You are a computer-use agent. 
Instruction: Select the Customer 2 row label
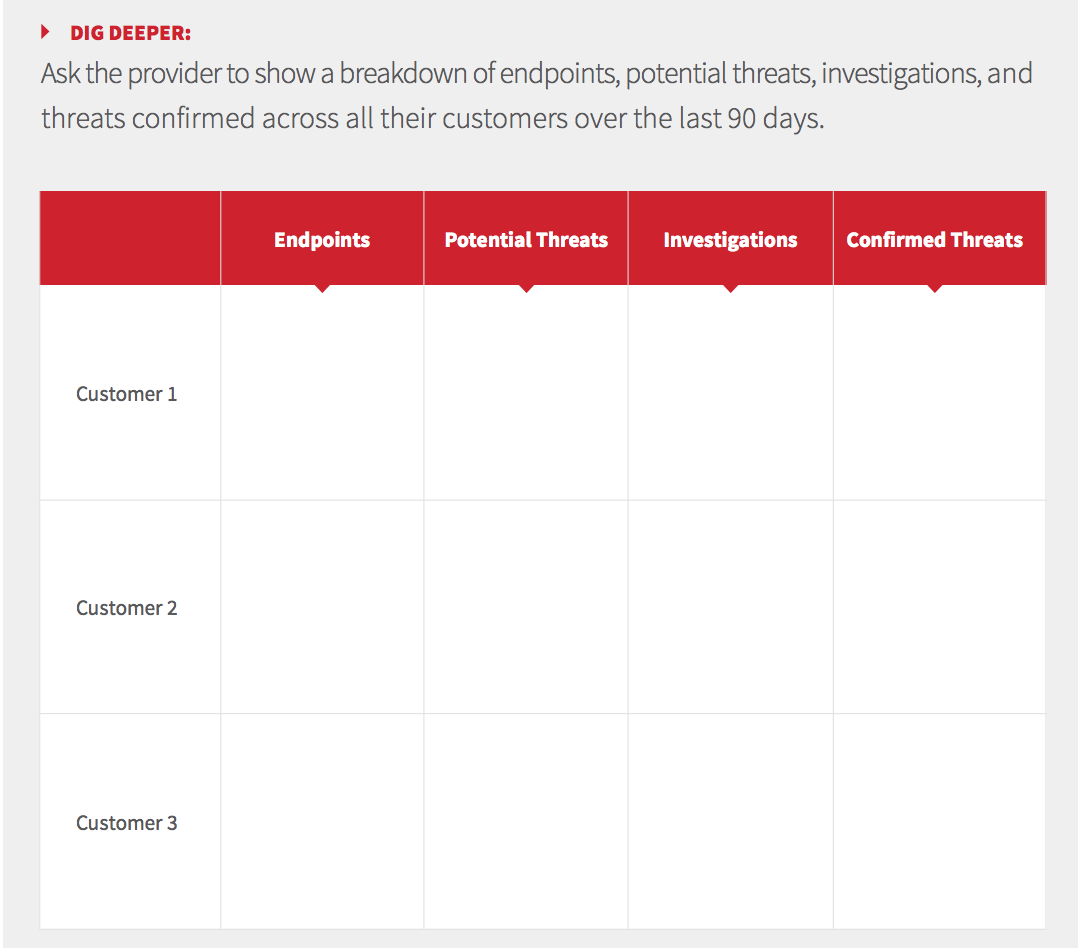coord(127,608)
